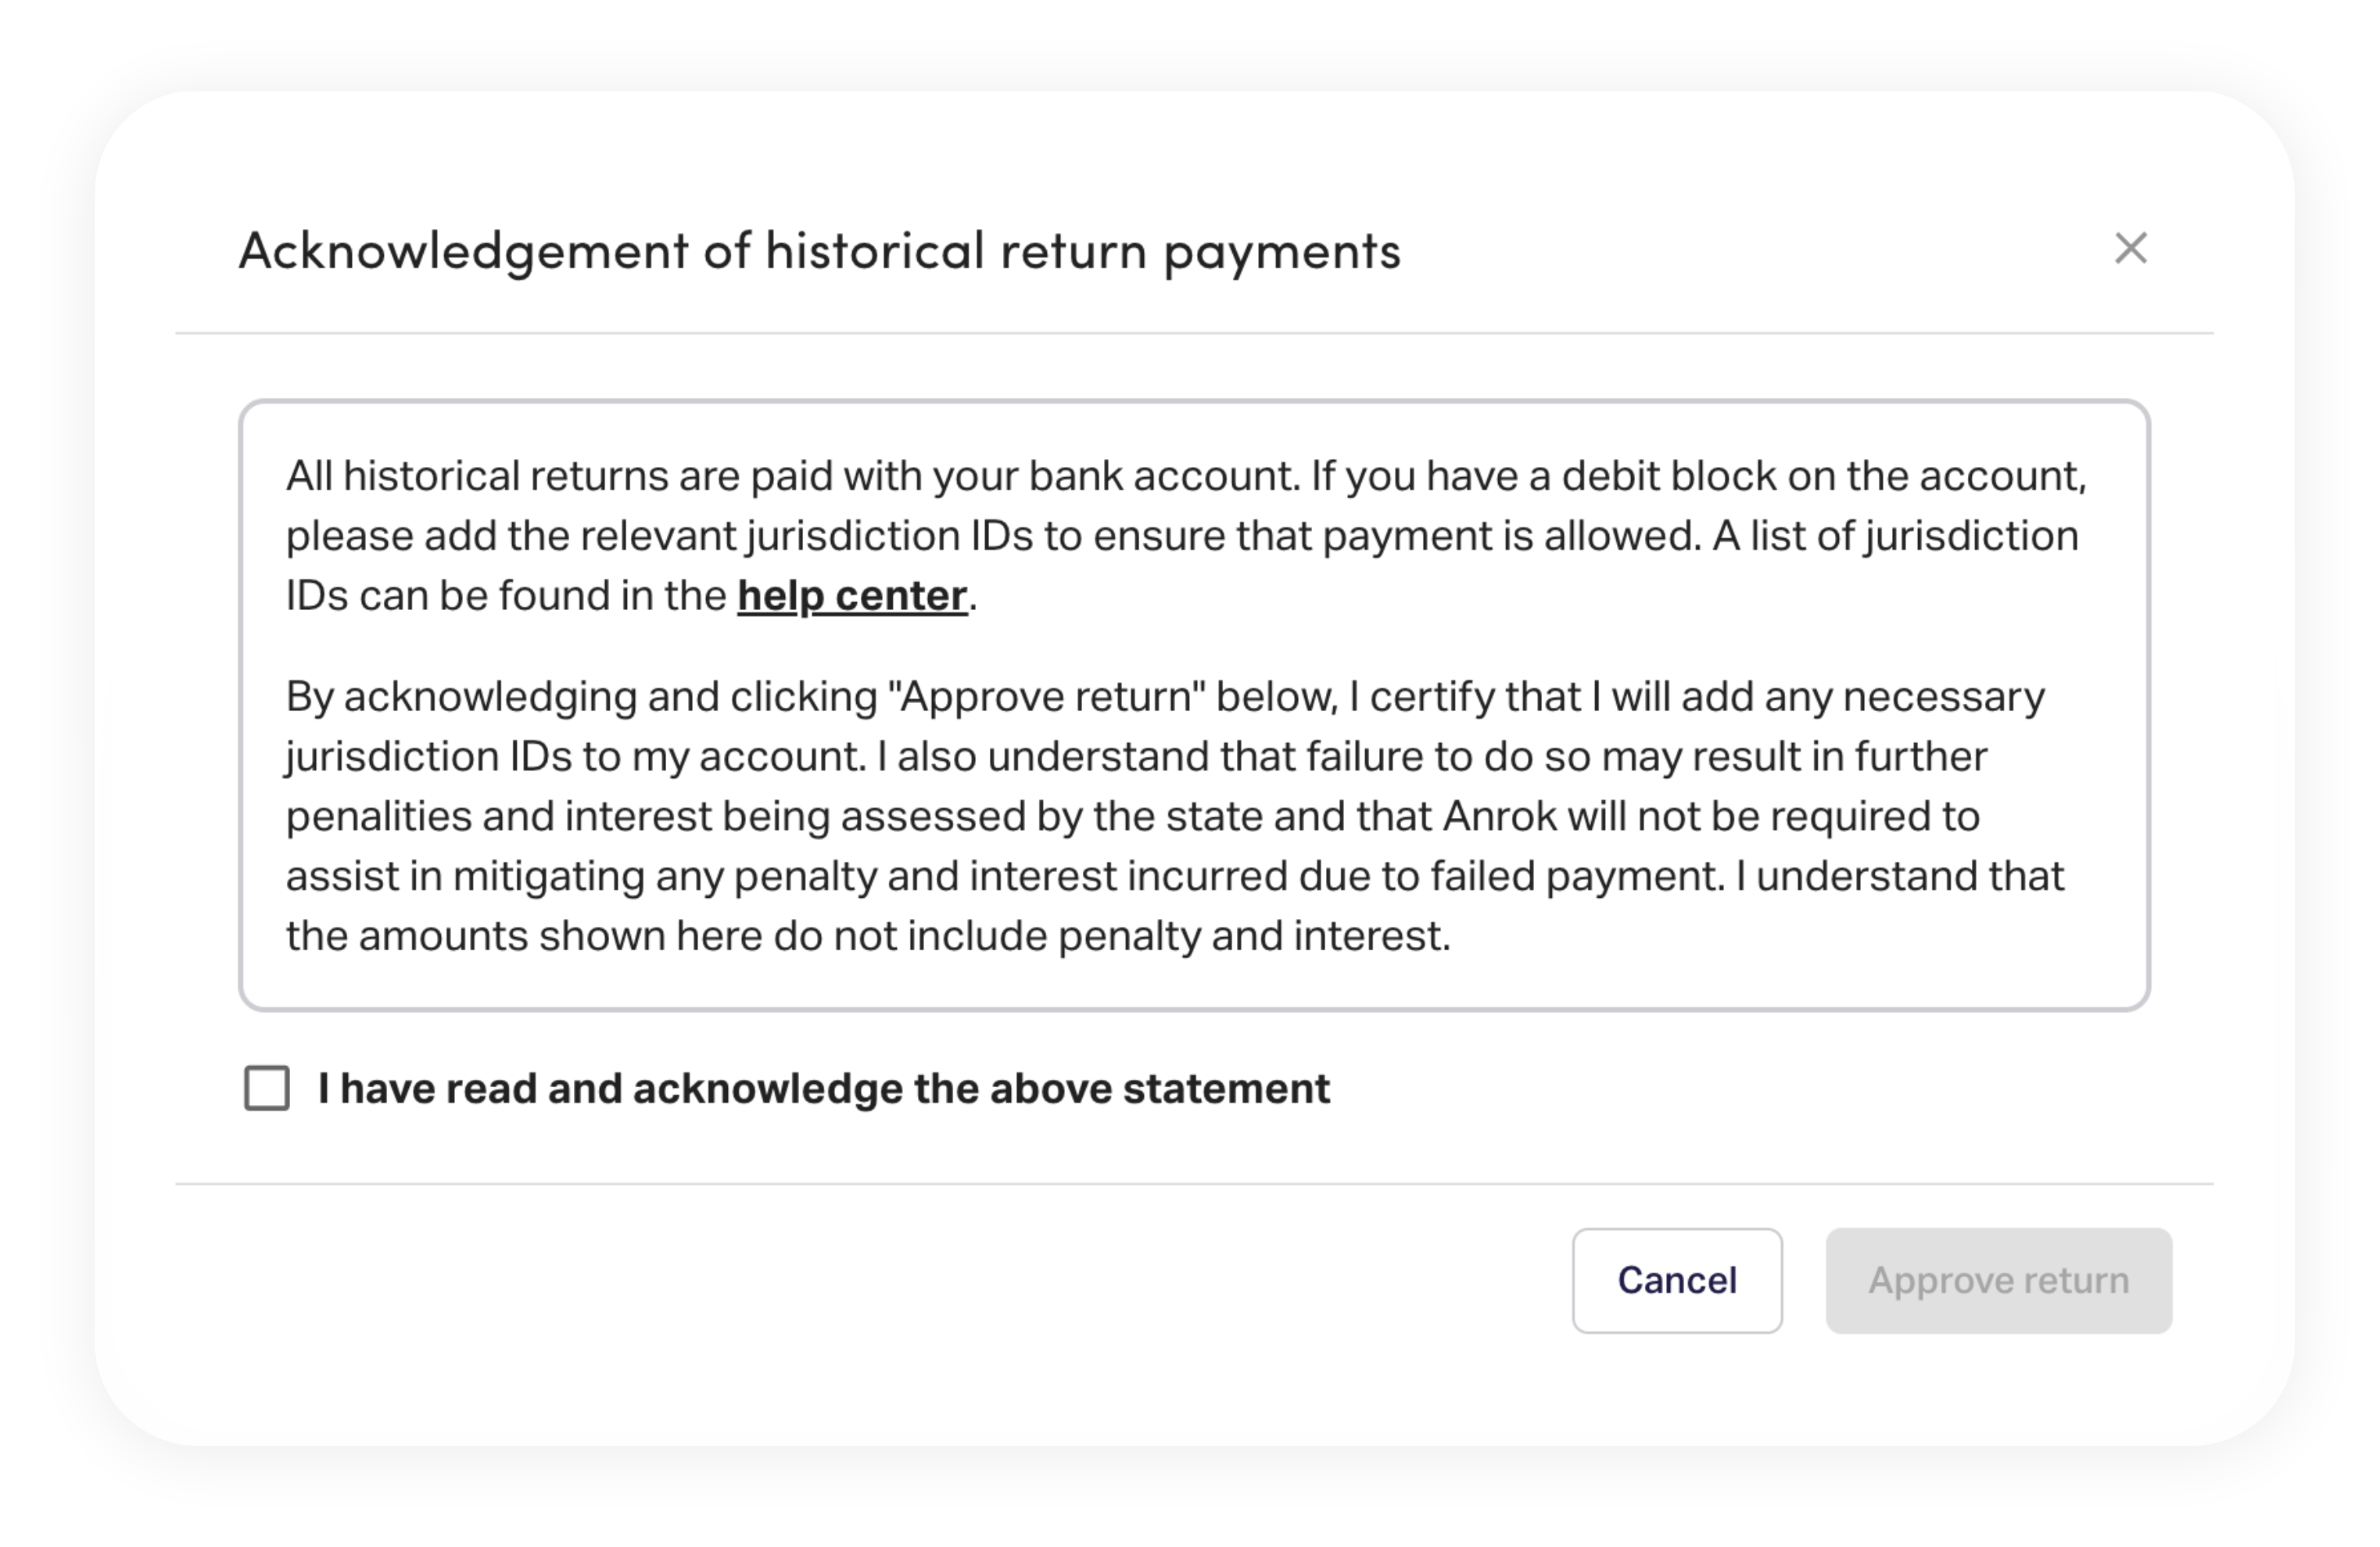Image resolution: width=2380 pixels, height=1547 pixels.
Task: Click the word "payments" in the dialog title
Action: (x=1282, y=250)
